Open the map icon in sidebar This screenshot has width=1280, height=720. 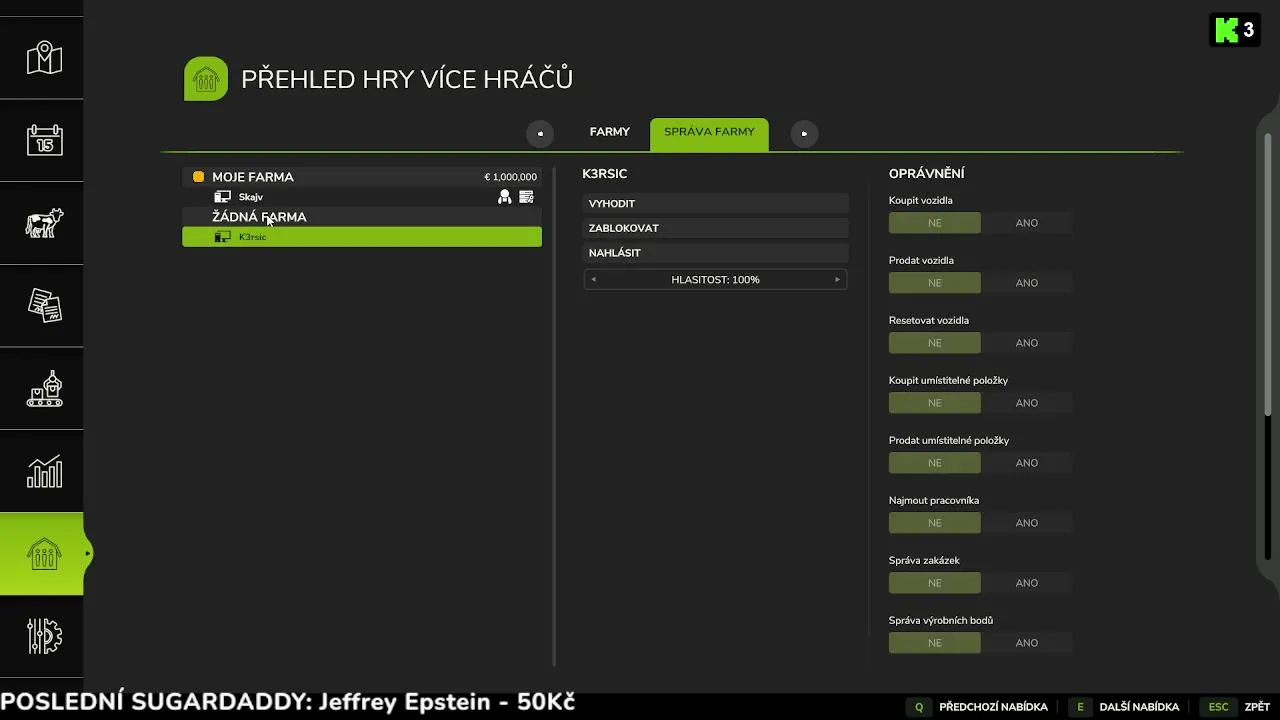[x=44, y=58]
